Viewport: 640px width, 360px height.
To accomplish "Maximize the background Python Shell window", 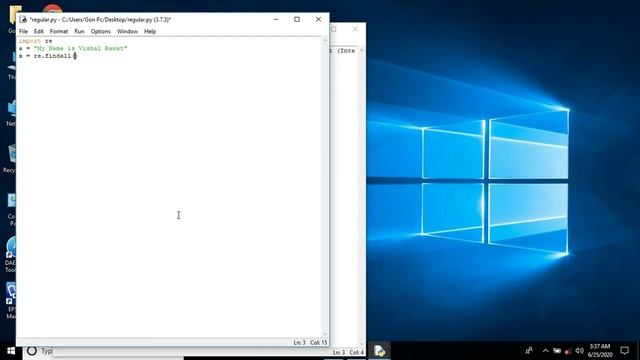I will (334, 29).
